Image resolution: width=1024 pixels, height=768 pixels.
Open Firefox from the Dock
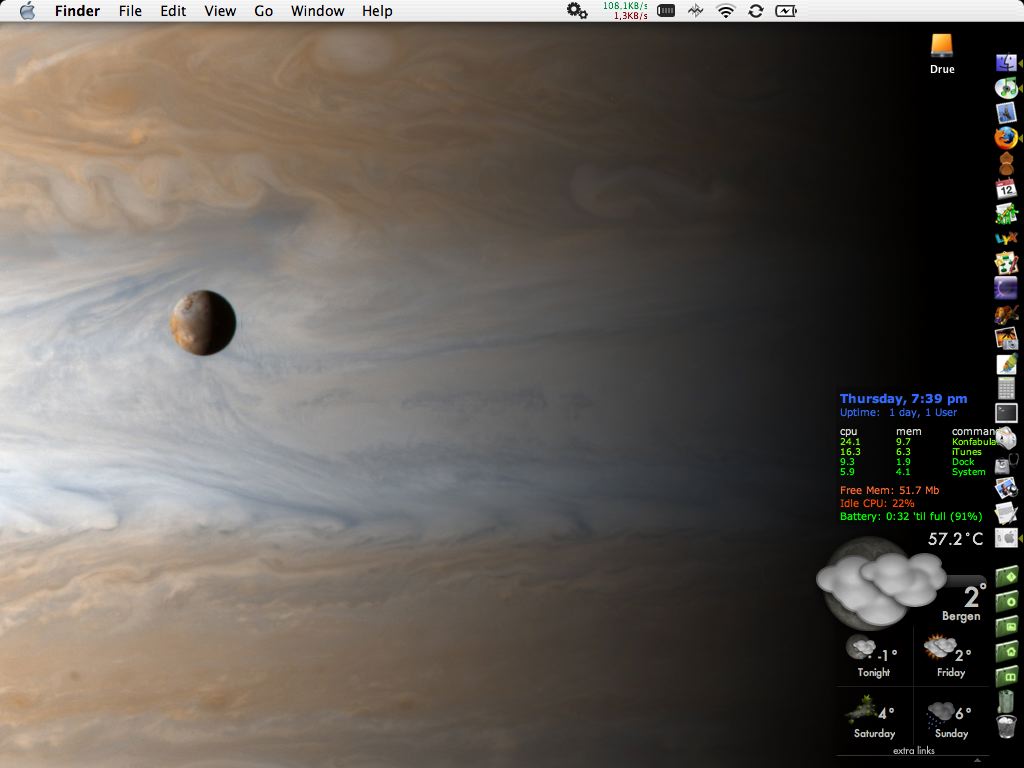click(1006, 137)
